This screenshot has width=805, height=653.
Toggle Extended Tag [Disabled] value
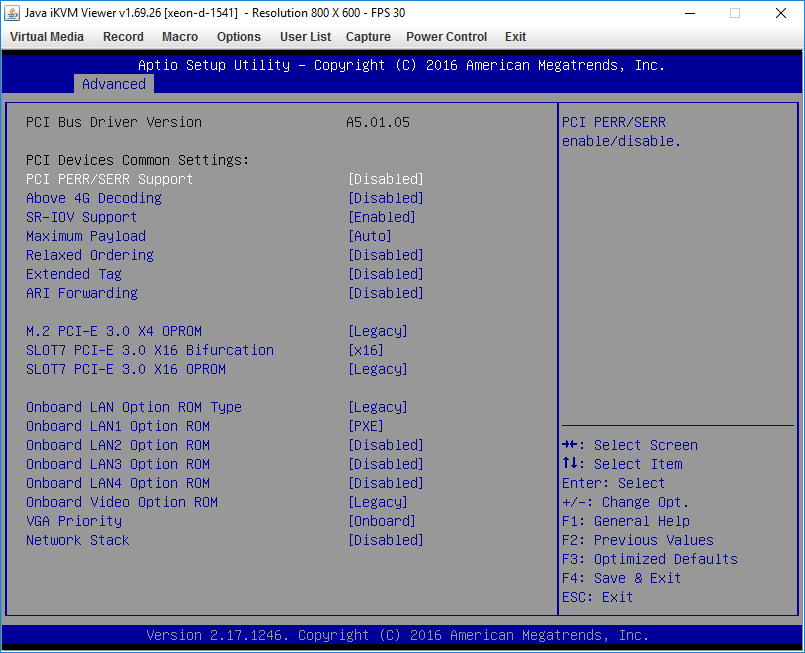pyautogui.click(x=386, y=274)
